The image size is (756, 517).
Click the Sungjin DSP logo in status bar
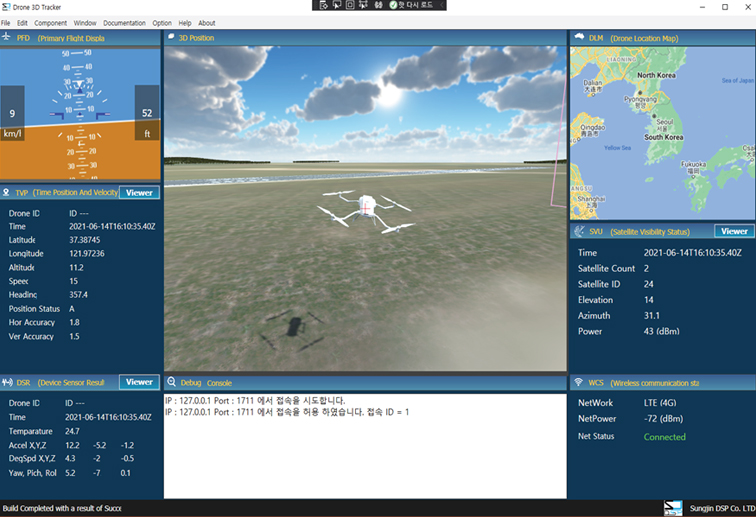click(x=673, y=508)
